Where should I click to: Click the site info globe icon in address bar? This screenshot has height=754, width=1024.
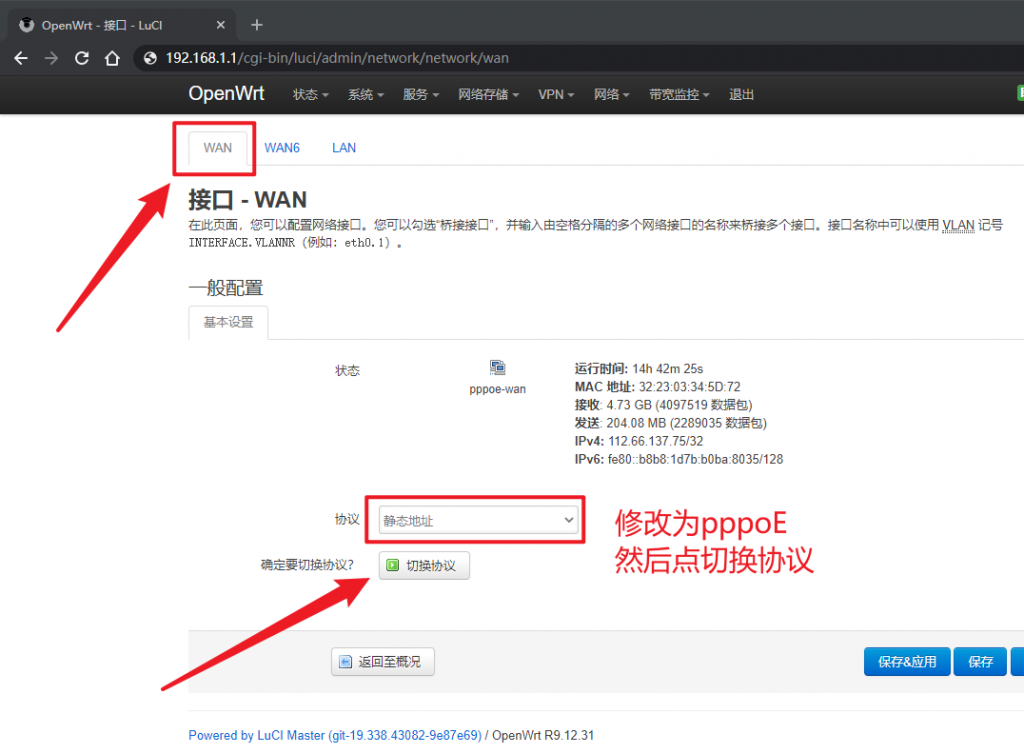(x=150, y=58)
